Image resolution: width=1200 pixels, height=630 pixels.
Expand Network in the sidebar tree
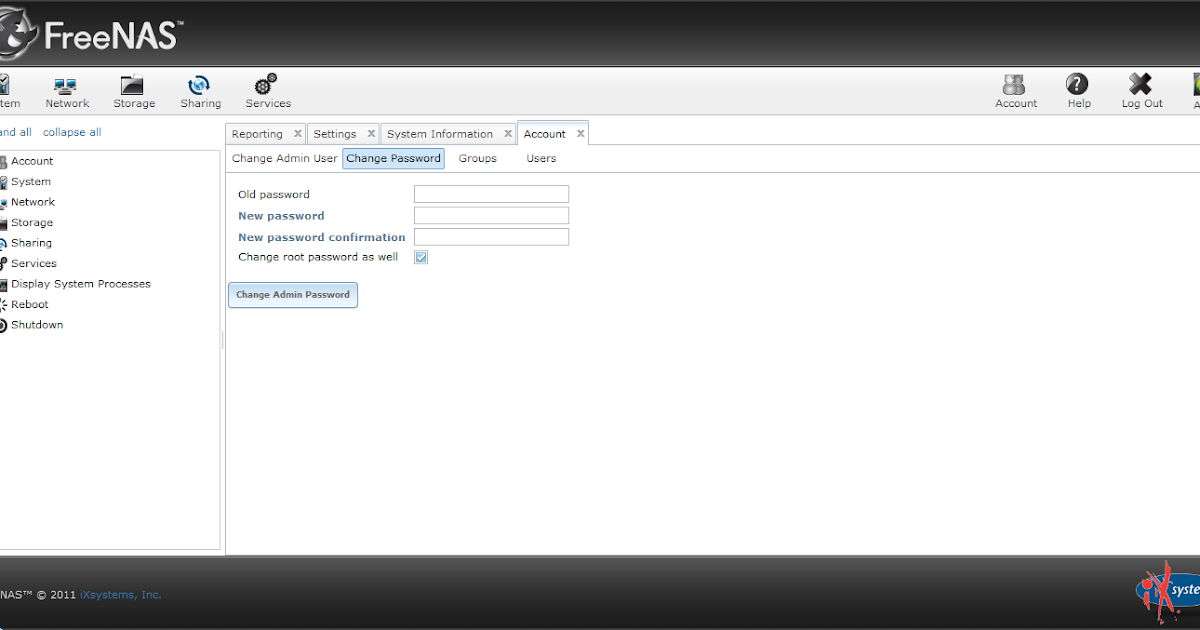pyautogui.click(x=33, y=202)
